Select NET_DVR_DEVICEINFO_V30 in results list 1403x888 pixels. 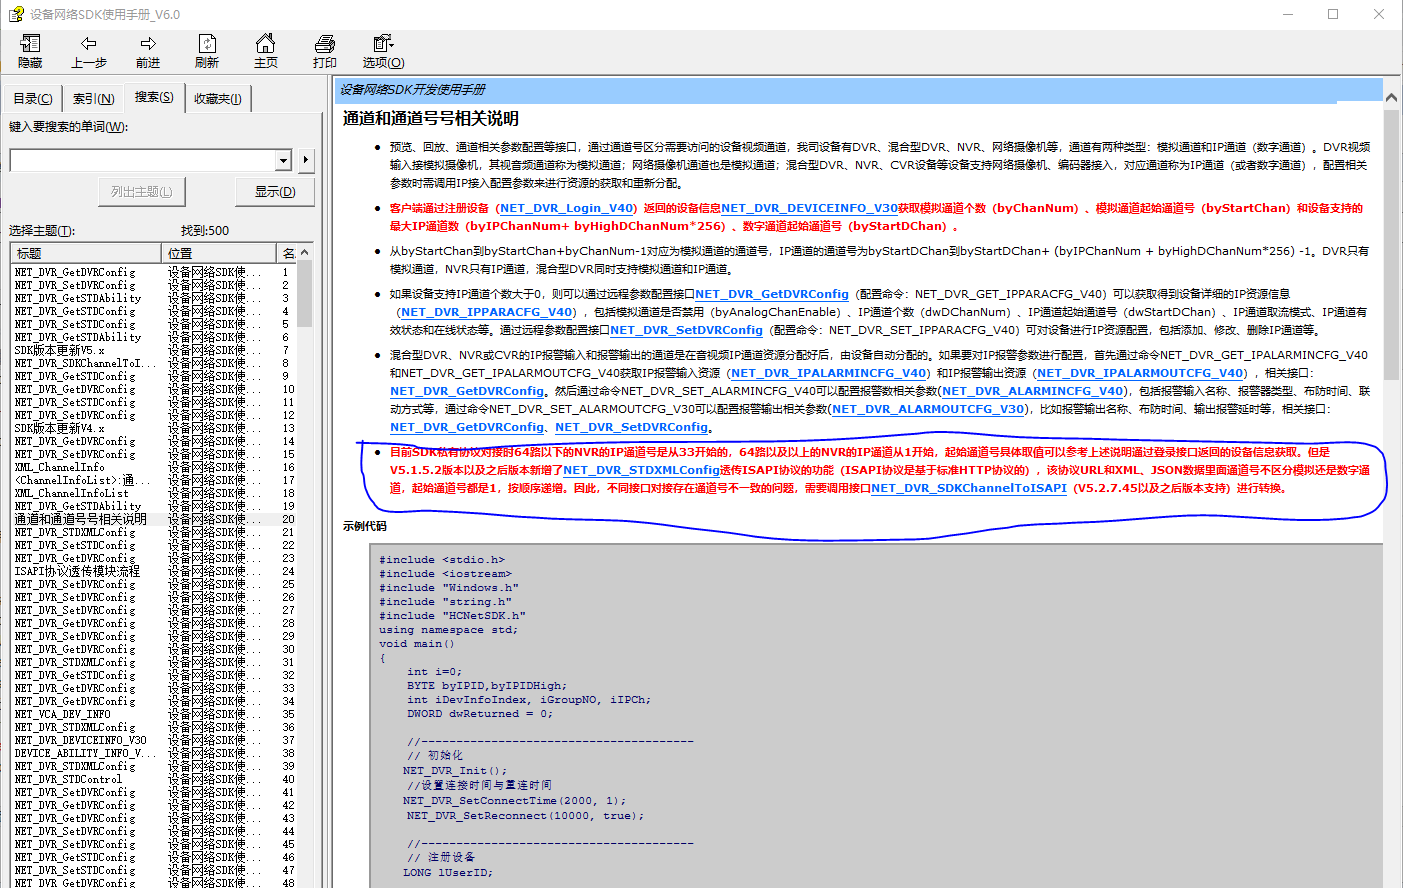point(80,740)
